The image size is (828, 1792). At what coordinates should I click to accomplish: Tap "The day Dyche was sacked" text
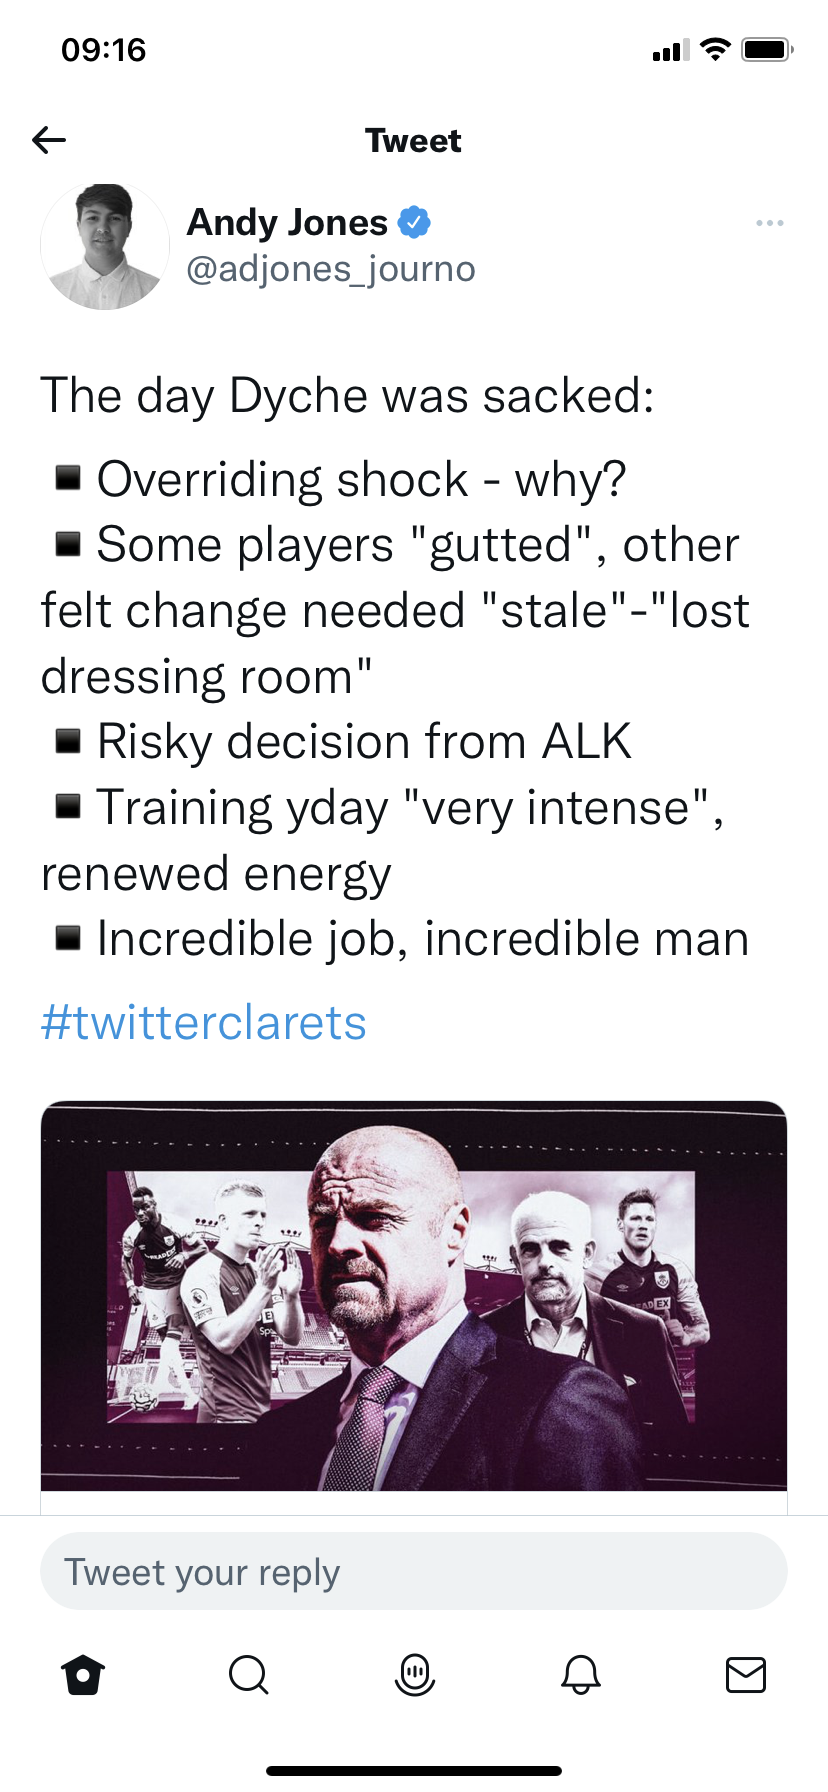(347, 396)
